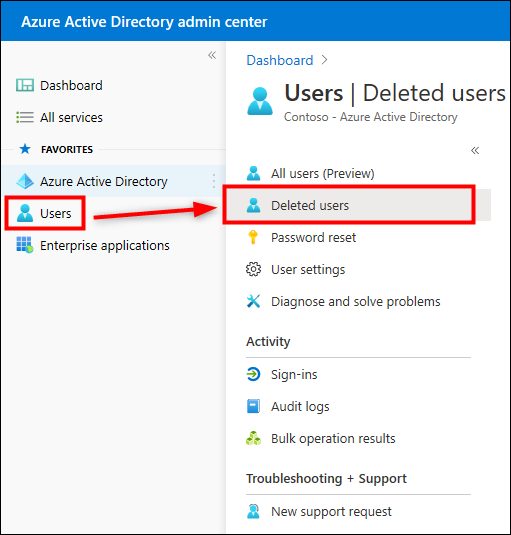Viewport: 511px width, 535px height.
Task: Click the Bulk operation results cubes icon
Action: 253,438
